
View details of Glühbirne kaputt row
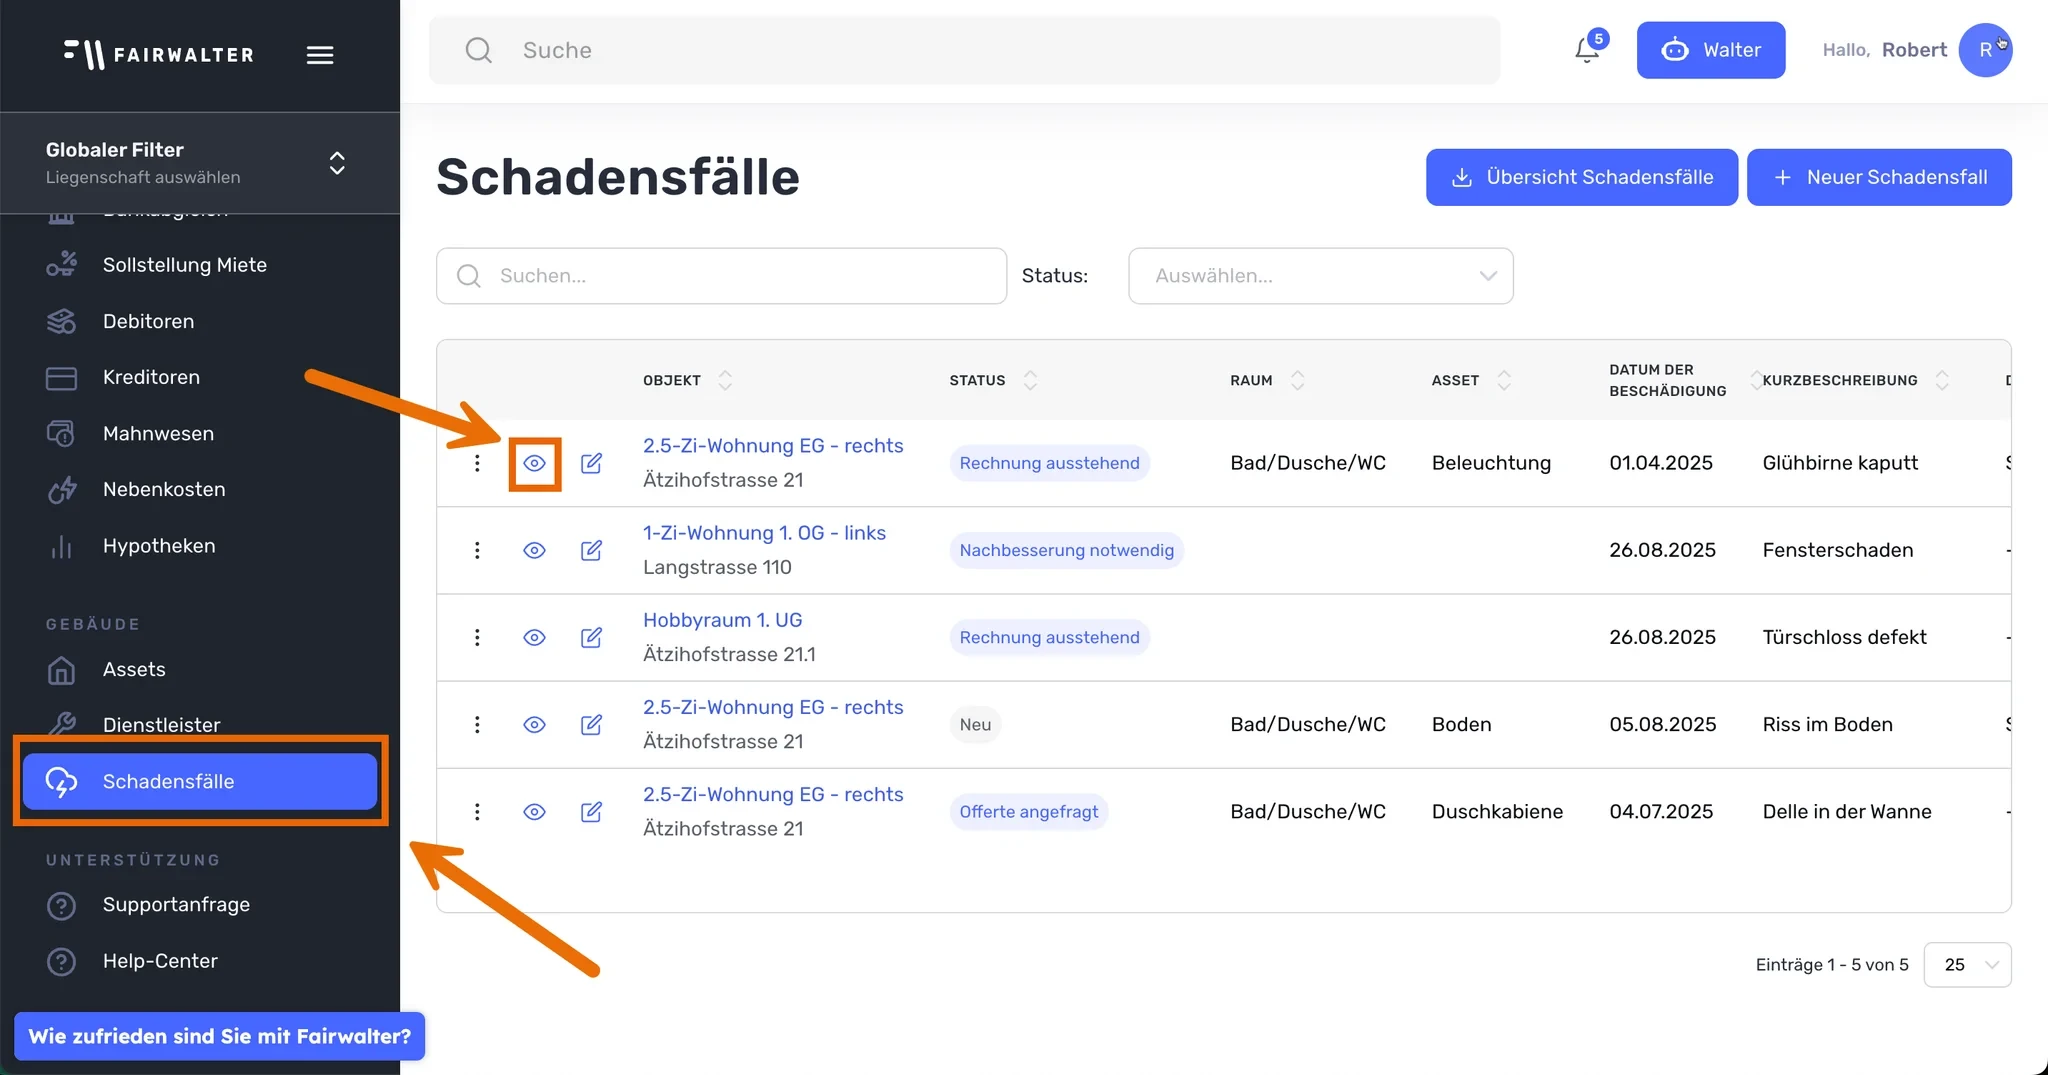[x=535, y=463]
